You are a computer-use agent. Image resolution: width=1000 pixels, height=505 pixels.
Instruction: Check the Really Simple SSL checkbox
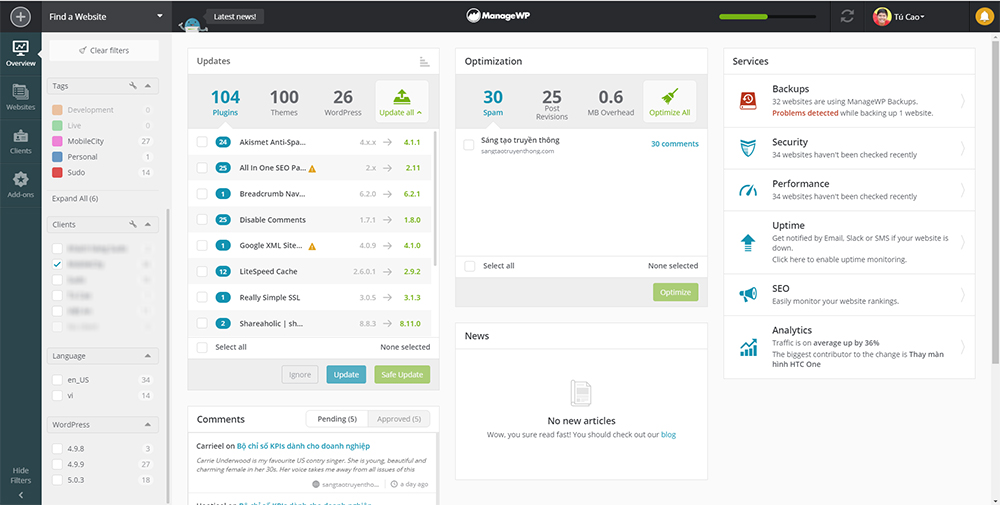coord(202,297)
